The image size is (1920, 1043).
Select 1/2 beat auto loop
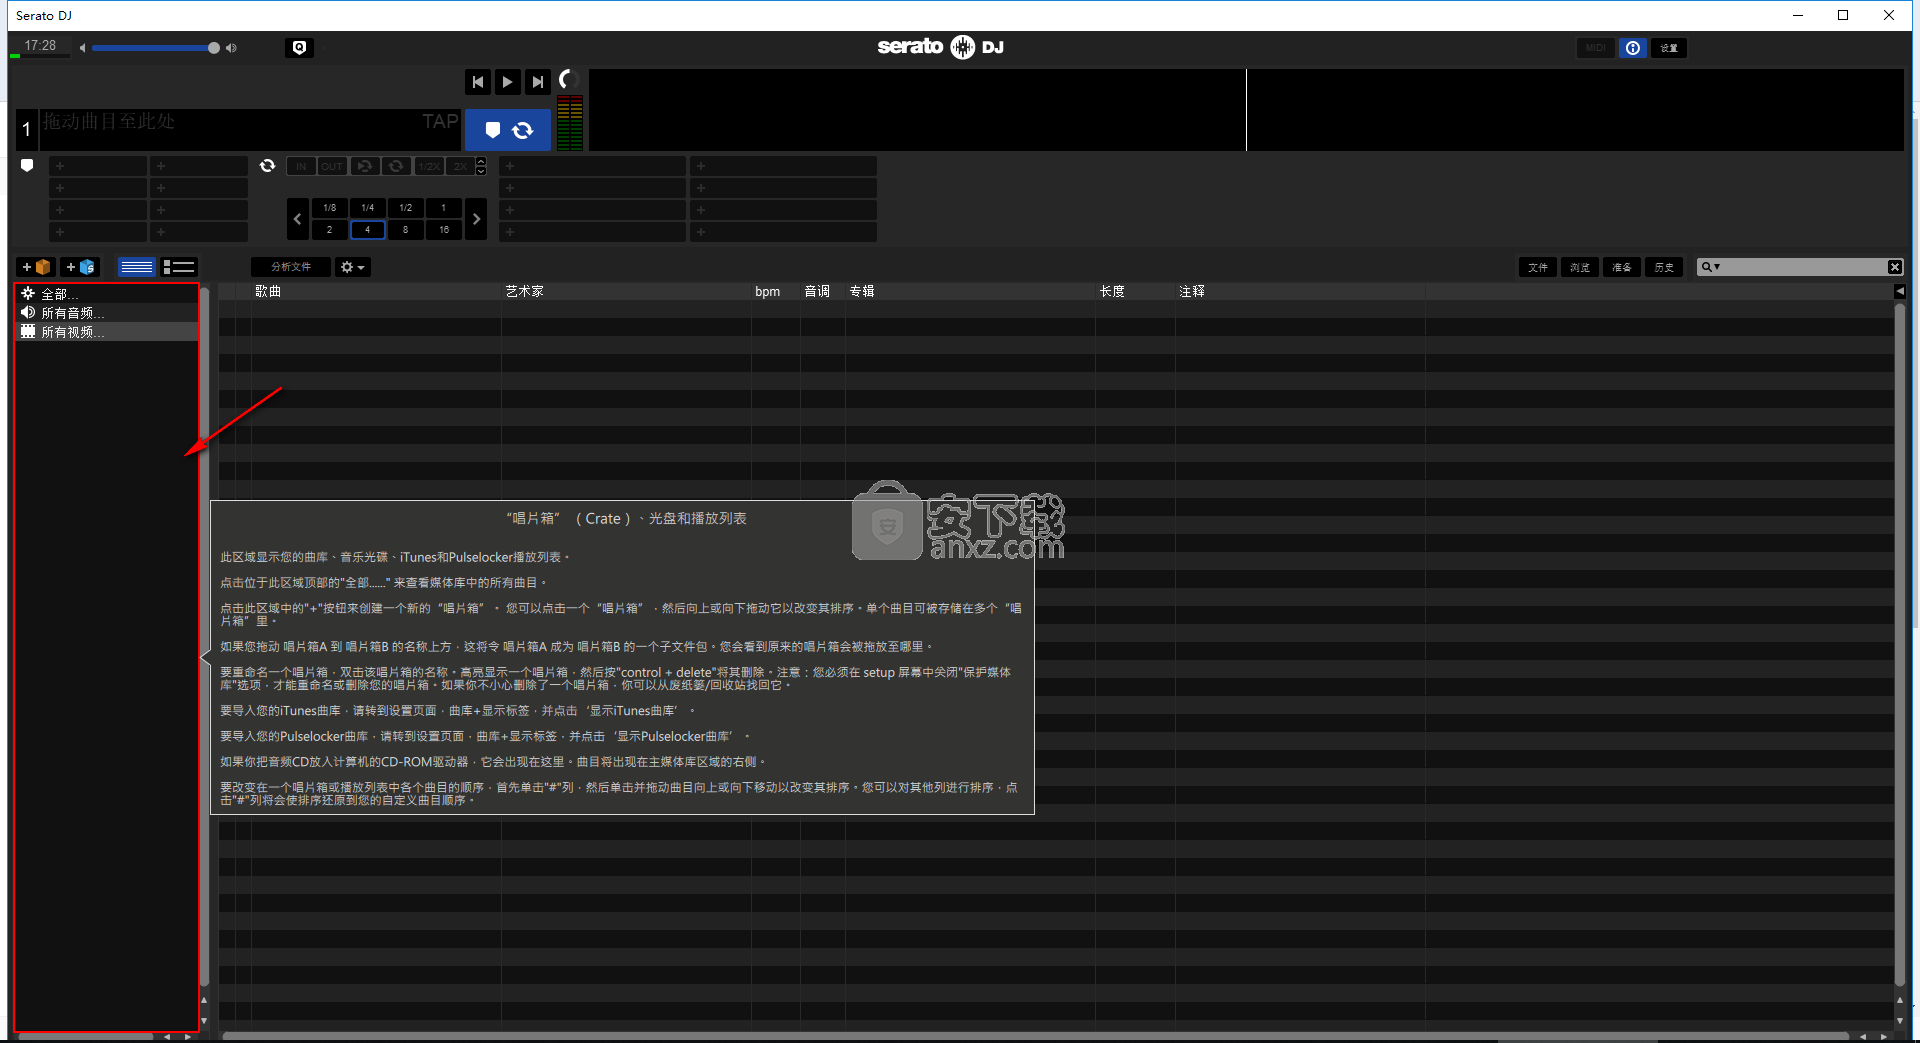406,208
